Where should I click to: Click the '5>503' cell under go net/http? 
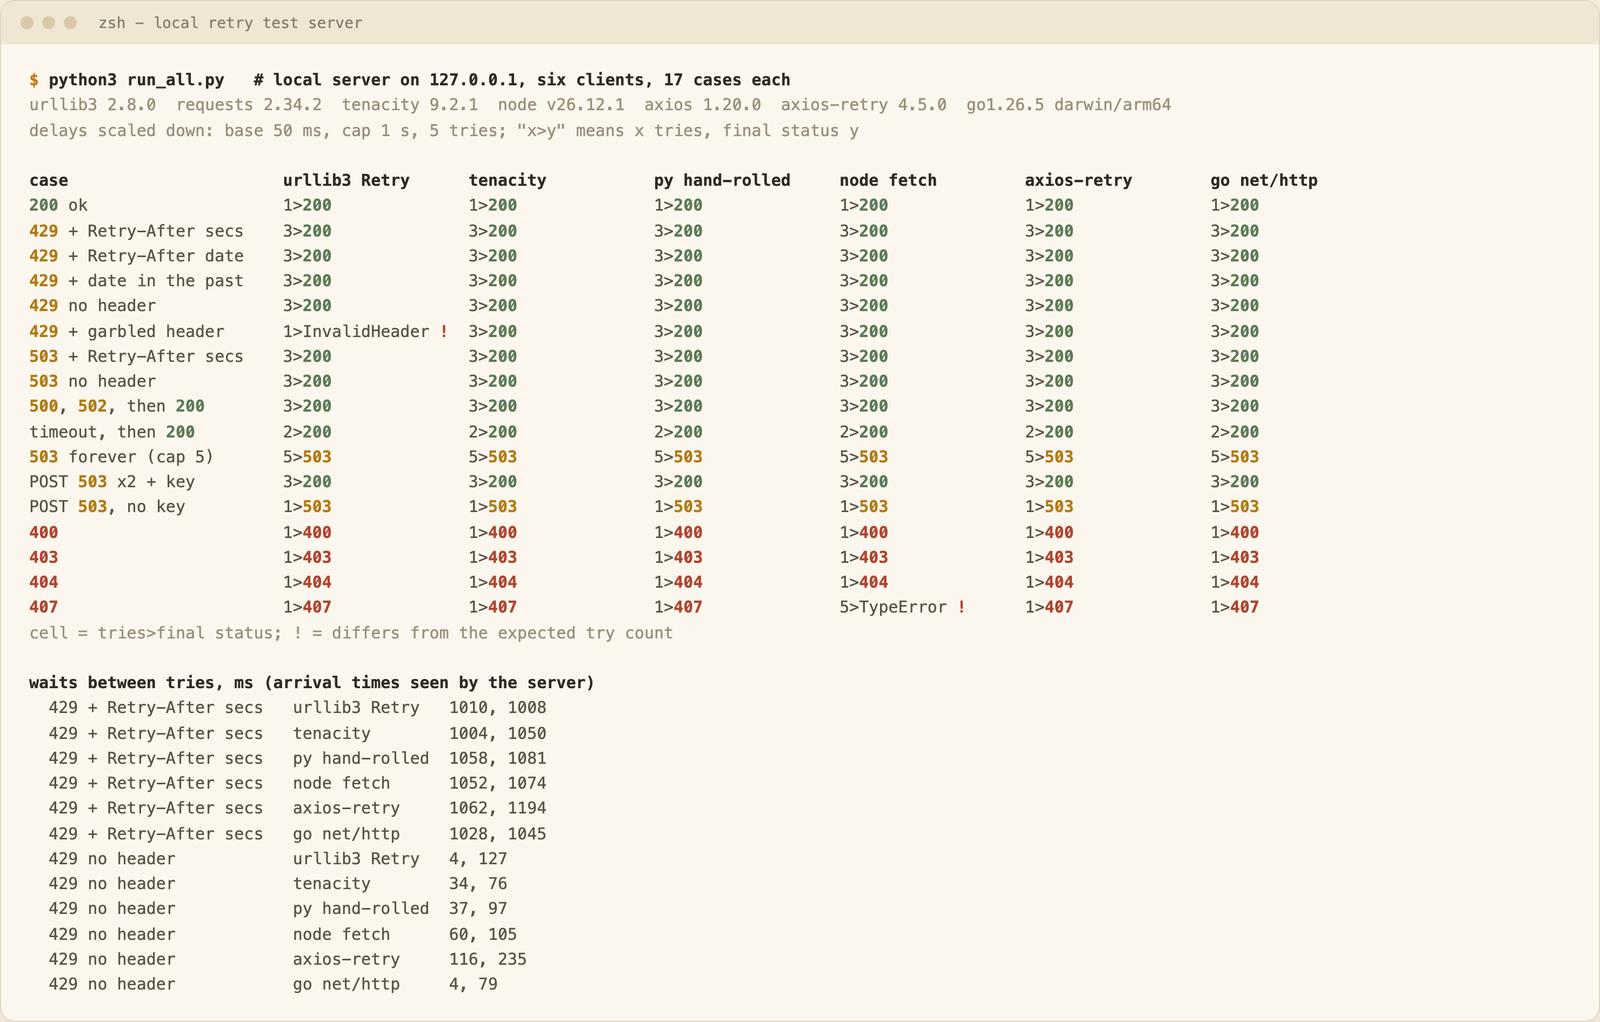(1234, 457)
